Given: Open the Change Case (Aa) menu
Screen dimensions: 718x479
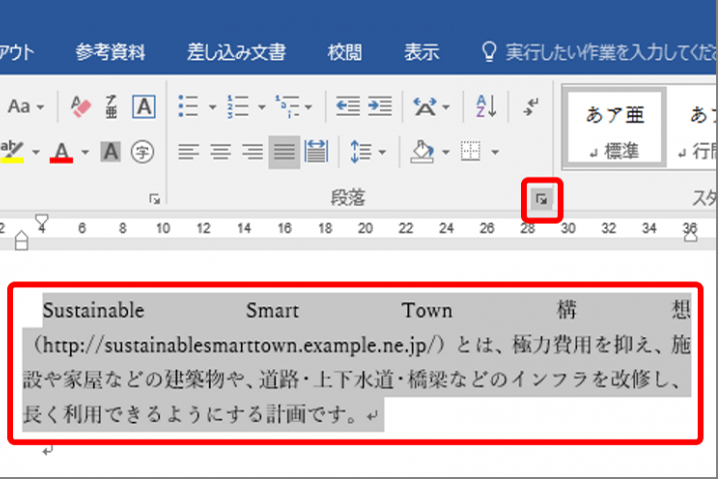Looking at the screenshot, I should 26,107.
